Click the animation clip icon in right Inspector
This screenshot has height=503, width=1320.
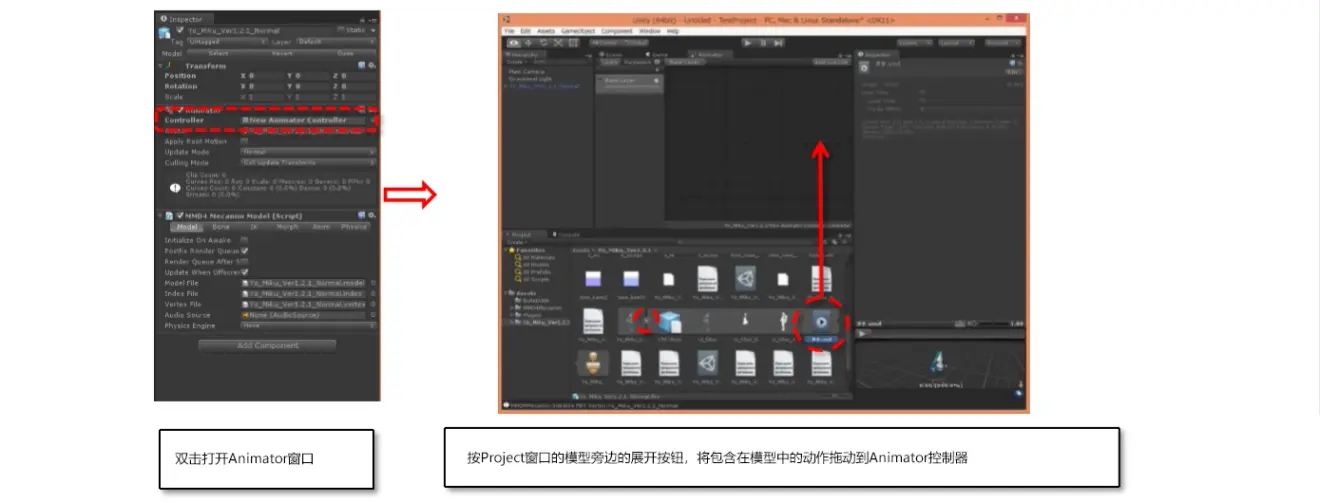tap(864, 67)
